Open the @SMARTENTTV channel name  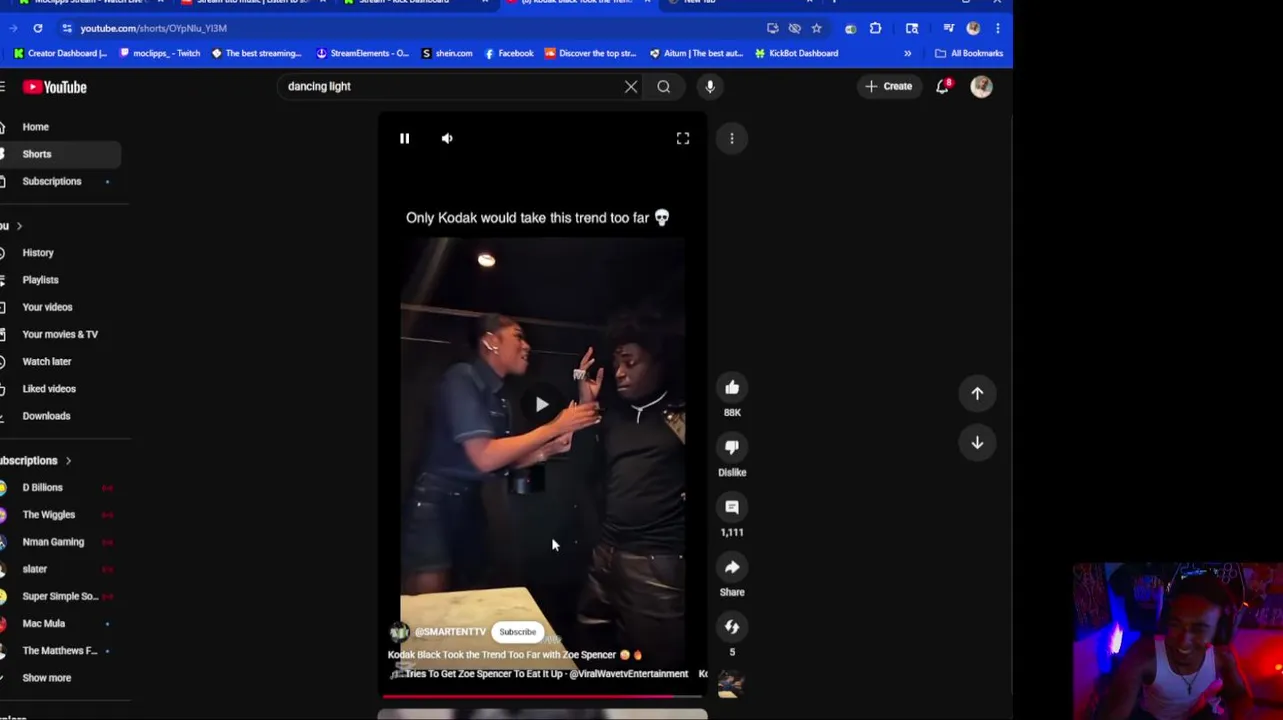point(450,632)
